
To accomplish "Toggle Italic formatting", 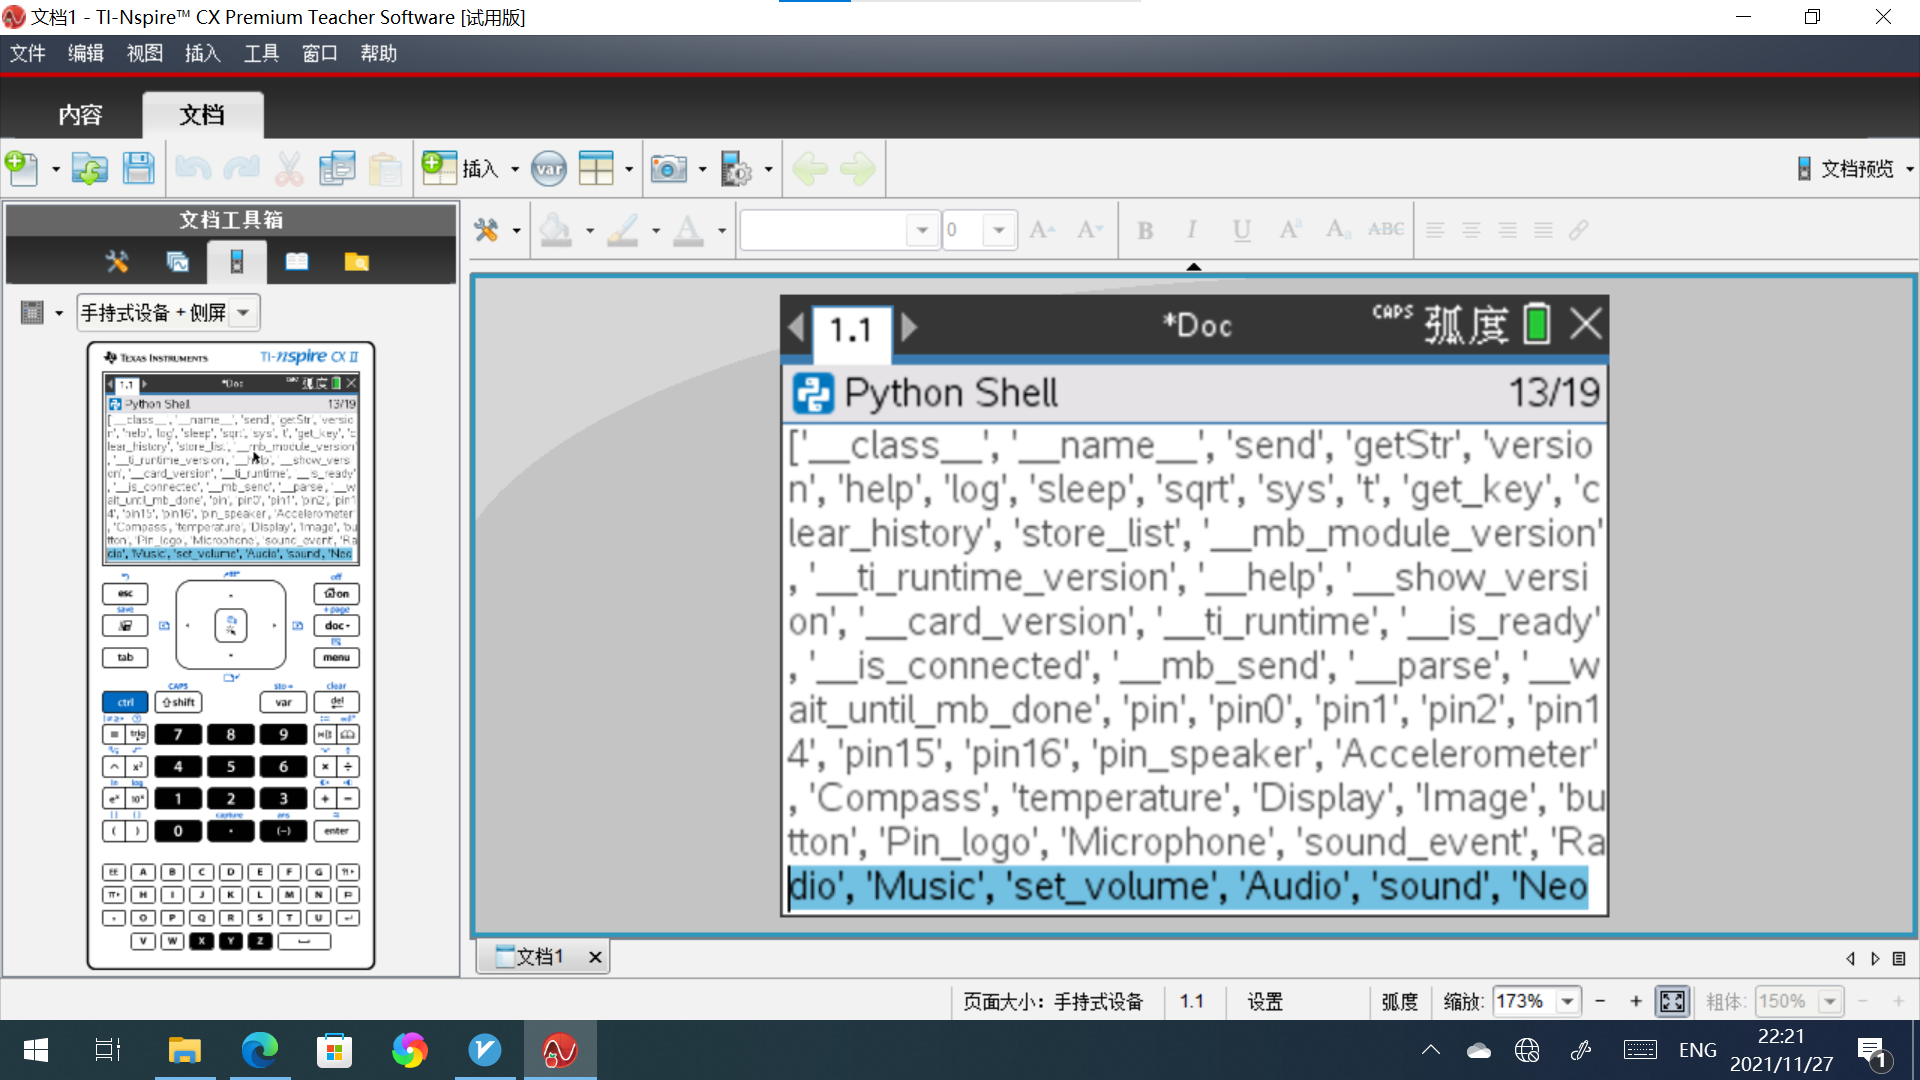I will (1192, 230).
